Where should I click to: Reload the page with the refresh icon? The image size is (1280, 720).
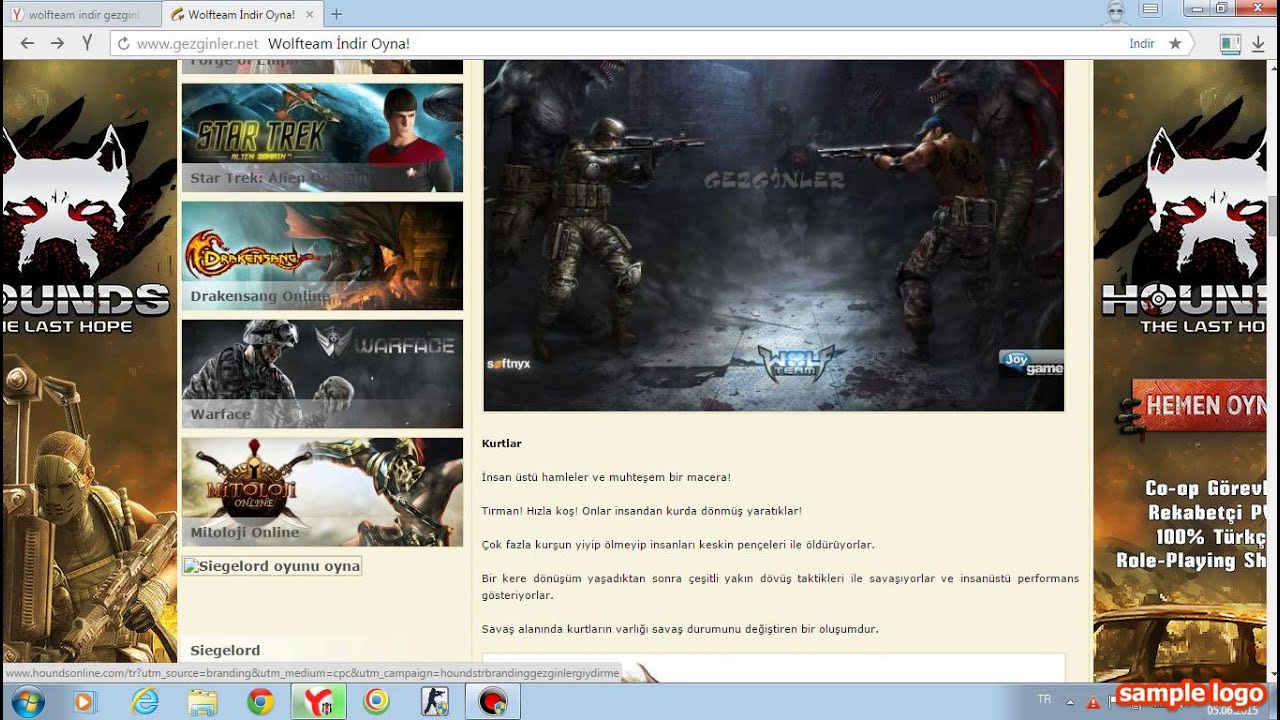pos(123,44)
